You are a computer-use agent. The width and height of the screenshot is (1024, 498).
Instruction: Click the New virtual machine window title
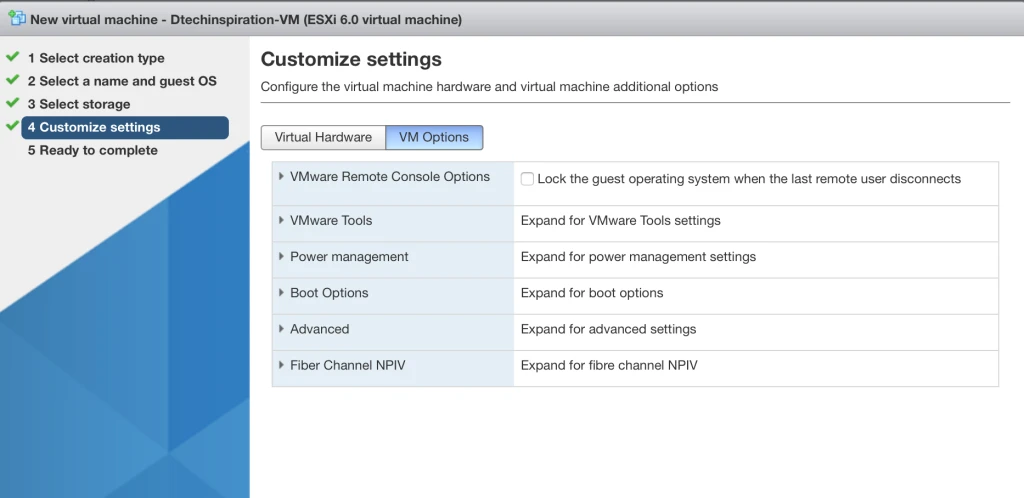(x=246, y=20)
